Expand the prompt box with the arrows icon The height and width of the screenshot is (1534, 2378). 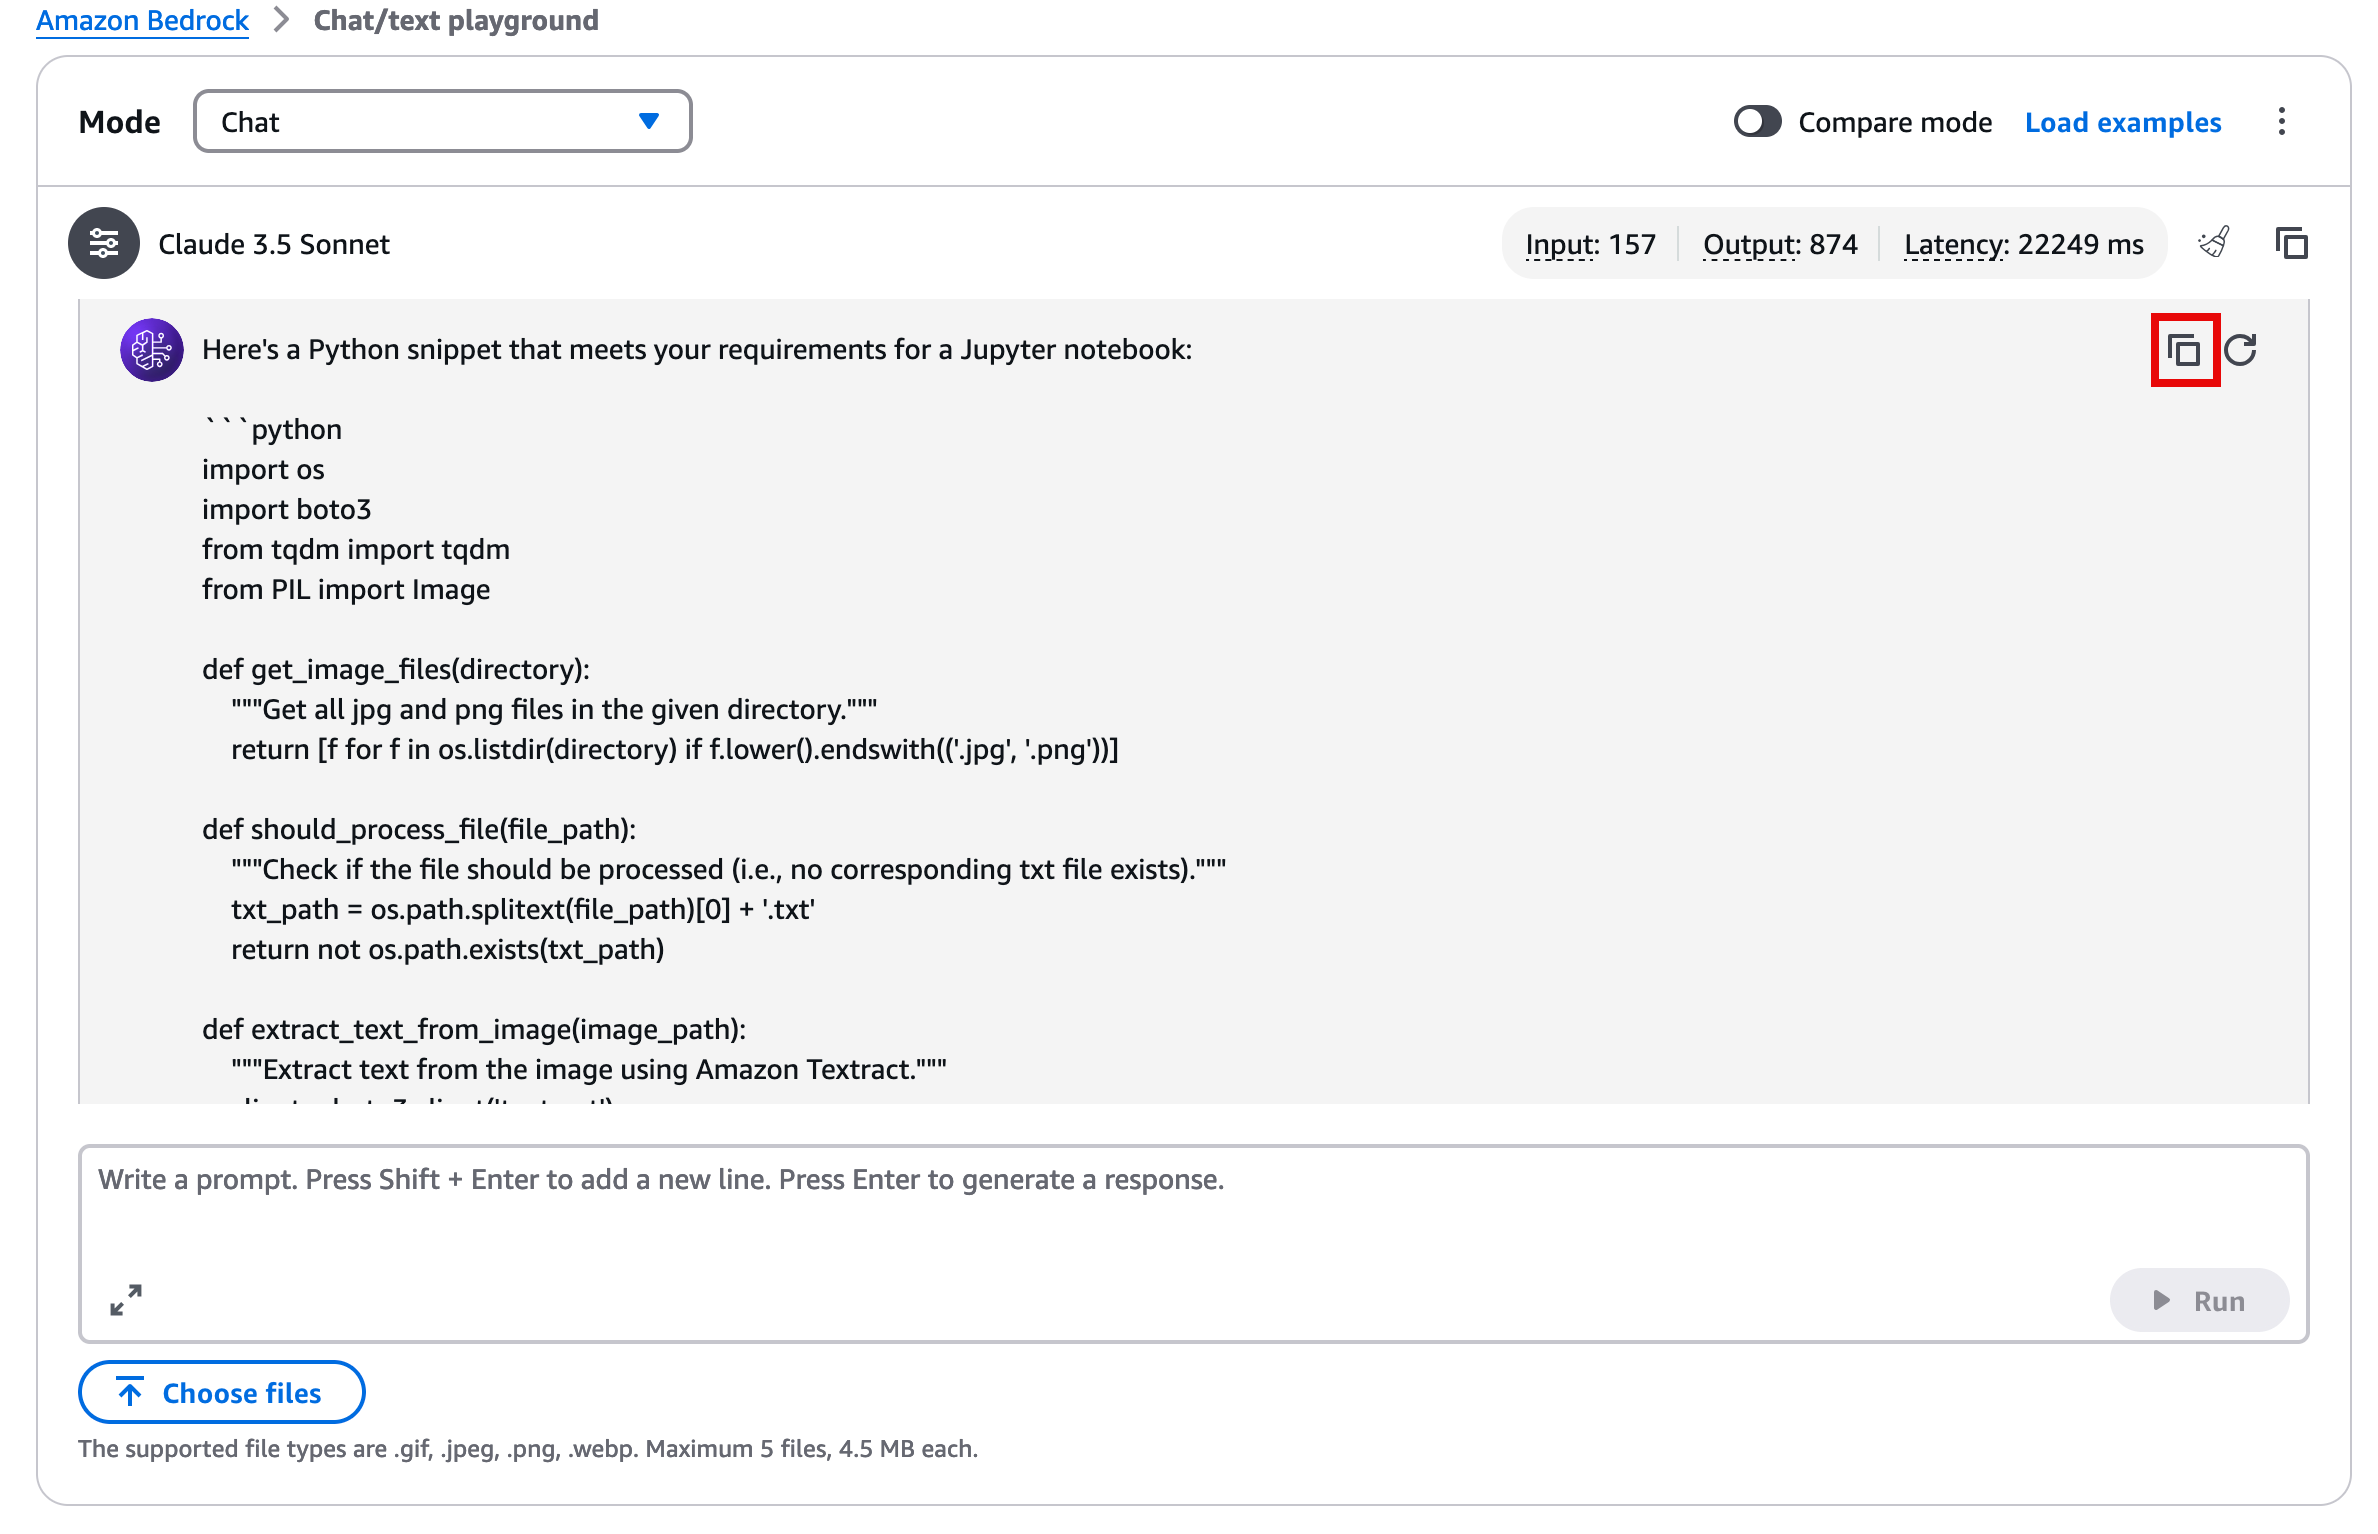126,1299
